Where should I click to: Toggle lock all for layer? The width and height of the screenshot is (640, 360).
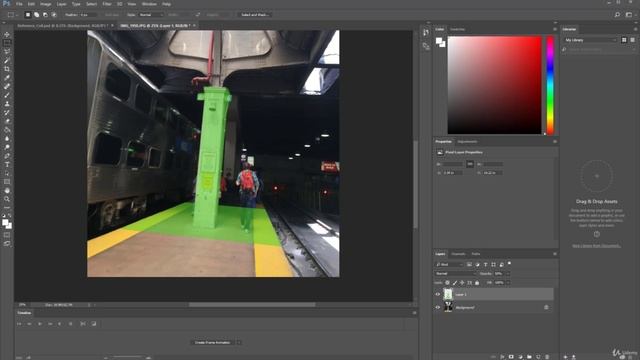click(x=477, y=282)
